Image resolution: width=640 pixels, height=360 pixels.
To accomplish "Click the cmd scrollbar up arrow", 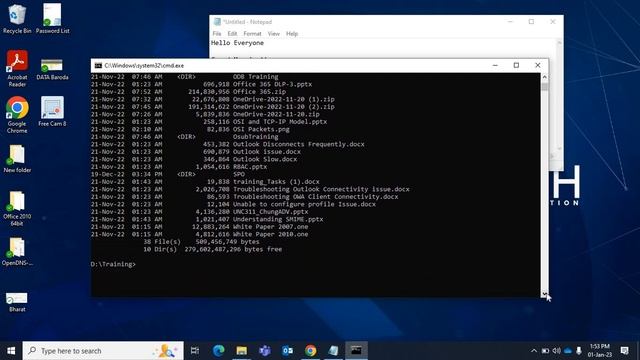I will point(544,77).
